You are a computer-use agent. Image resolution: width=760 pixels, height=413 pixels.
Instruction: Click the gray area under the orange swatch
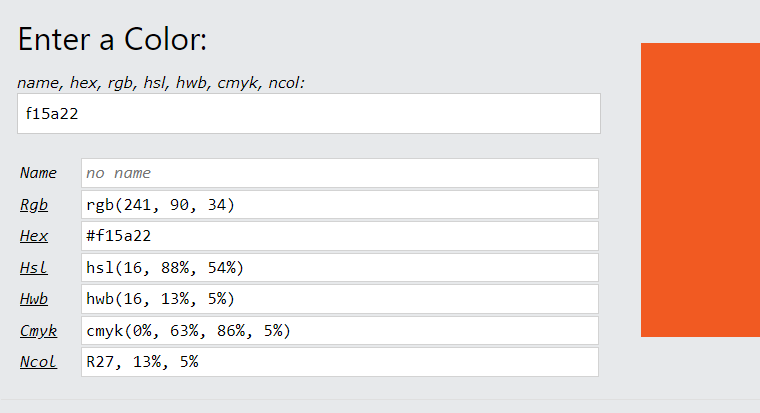click(700, 365)
